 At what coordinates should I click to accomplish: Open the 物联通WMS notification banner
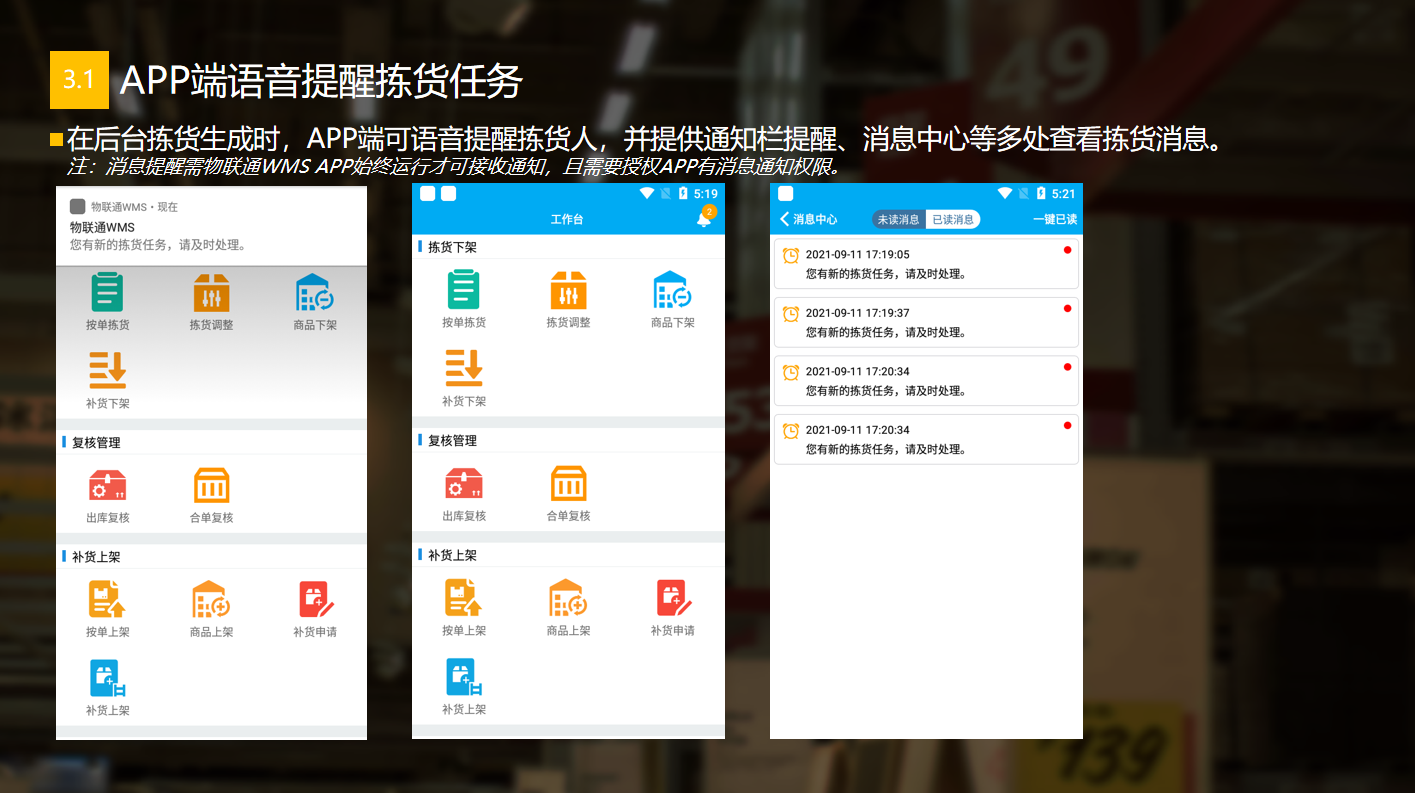click(x=211, y=228)
